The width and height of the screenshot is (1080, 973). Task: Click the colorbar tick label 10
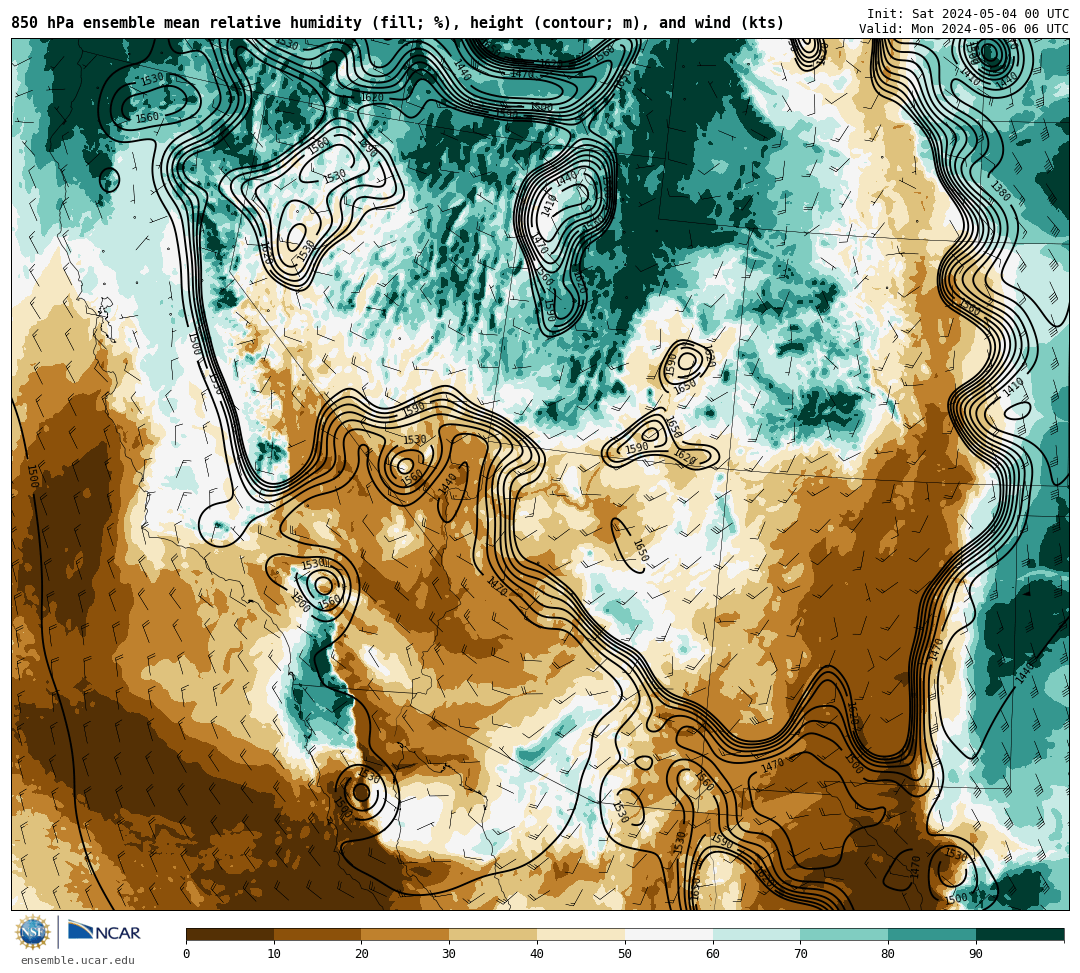tap(274, 954)
